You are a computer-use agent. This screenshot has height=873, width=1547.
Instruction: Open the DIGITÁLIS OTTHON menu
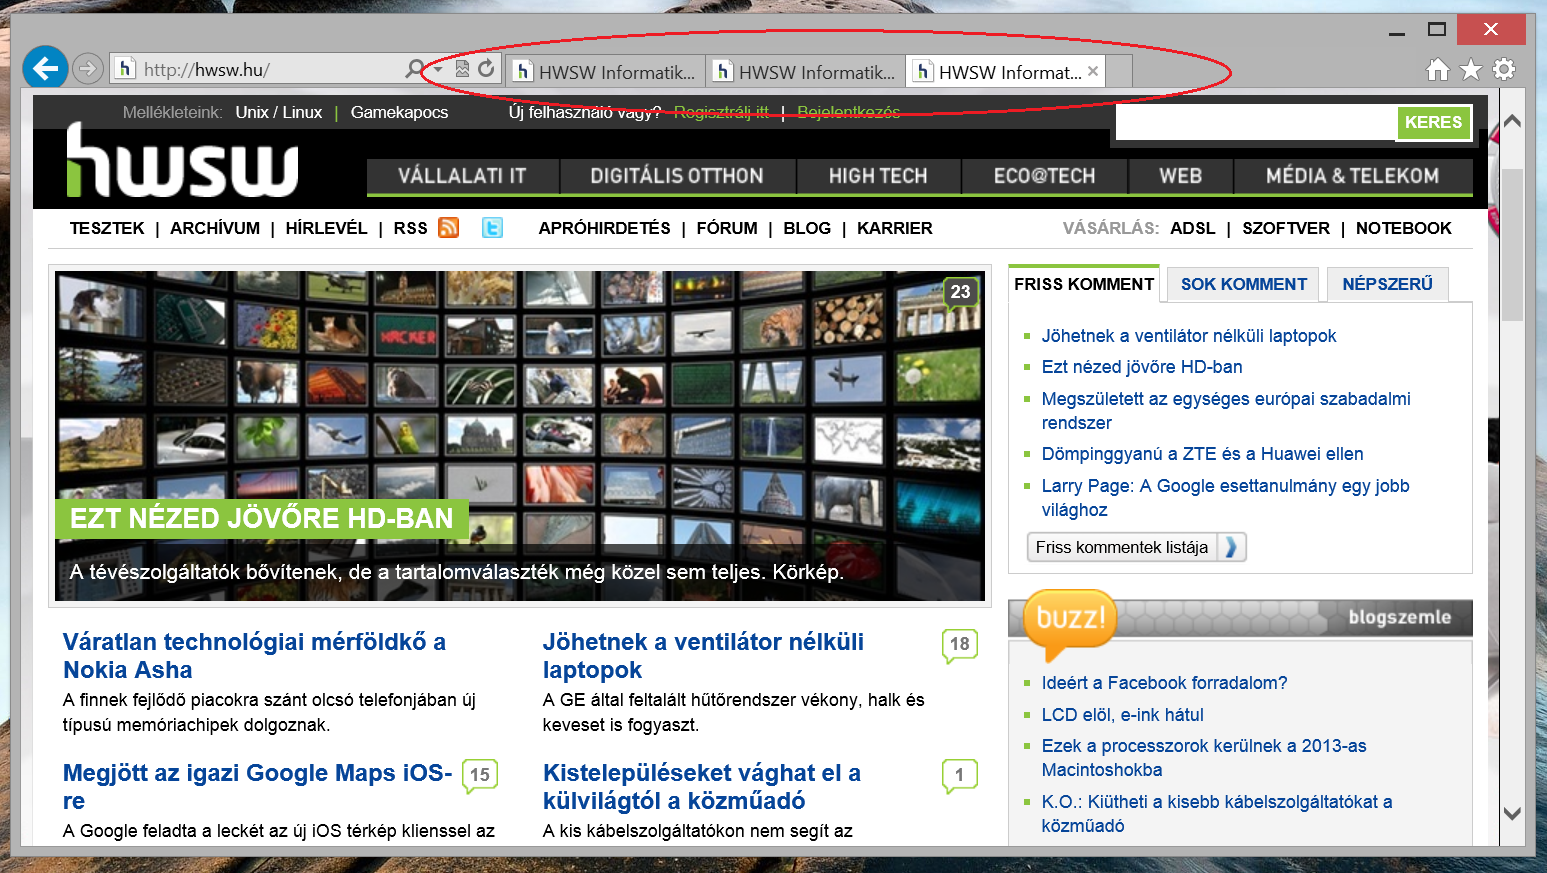point(677,176)
